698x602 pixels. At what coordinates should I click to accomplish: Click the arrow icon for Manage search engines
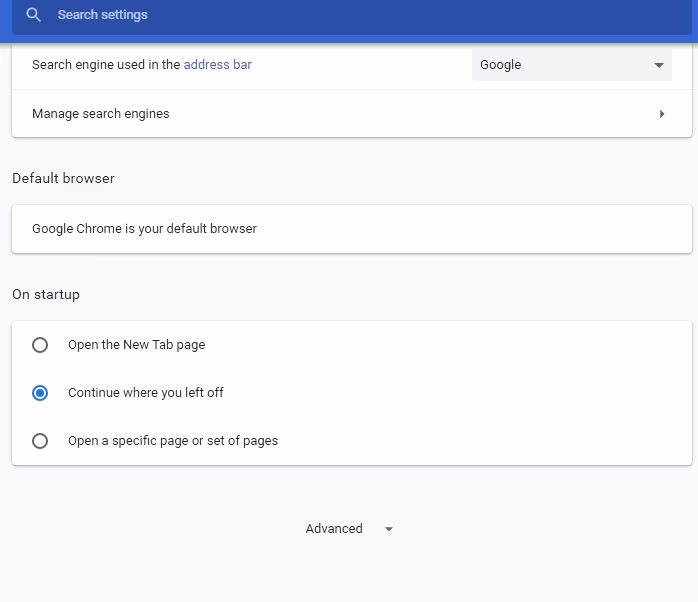(662, 114)
